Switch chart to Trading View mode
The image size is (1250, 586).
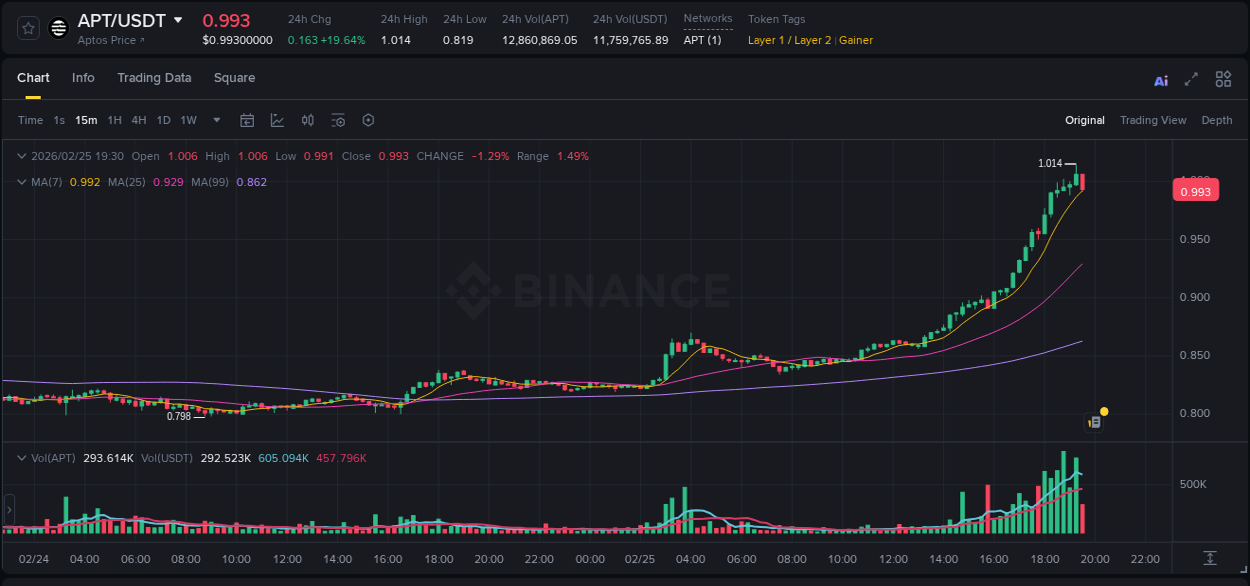(x=1153, y=120)
